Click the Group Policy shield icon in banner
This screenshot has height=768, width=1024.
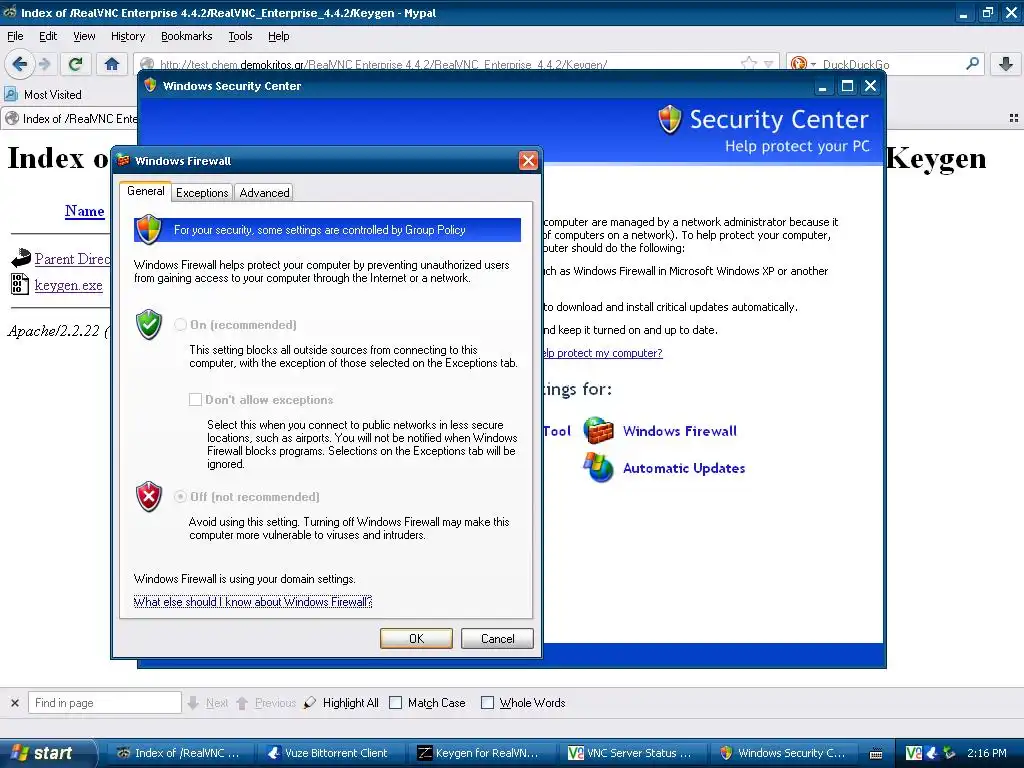pyautogui.click(x=149, y=229)
